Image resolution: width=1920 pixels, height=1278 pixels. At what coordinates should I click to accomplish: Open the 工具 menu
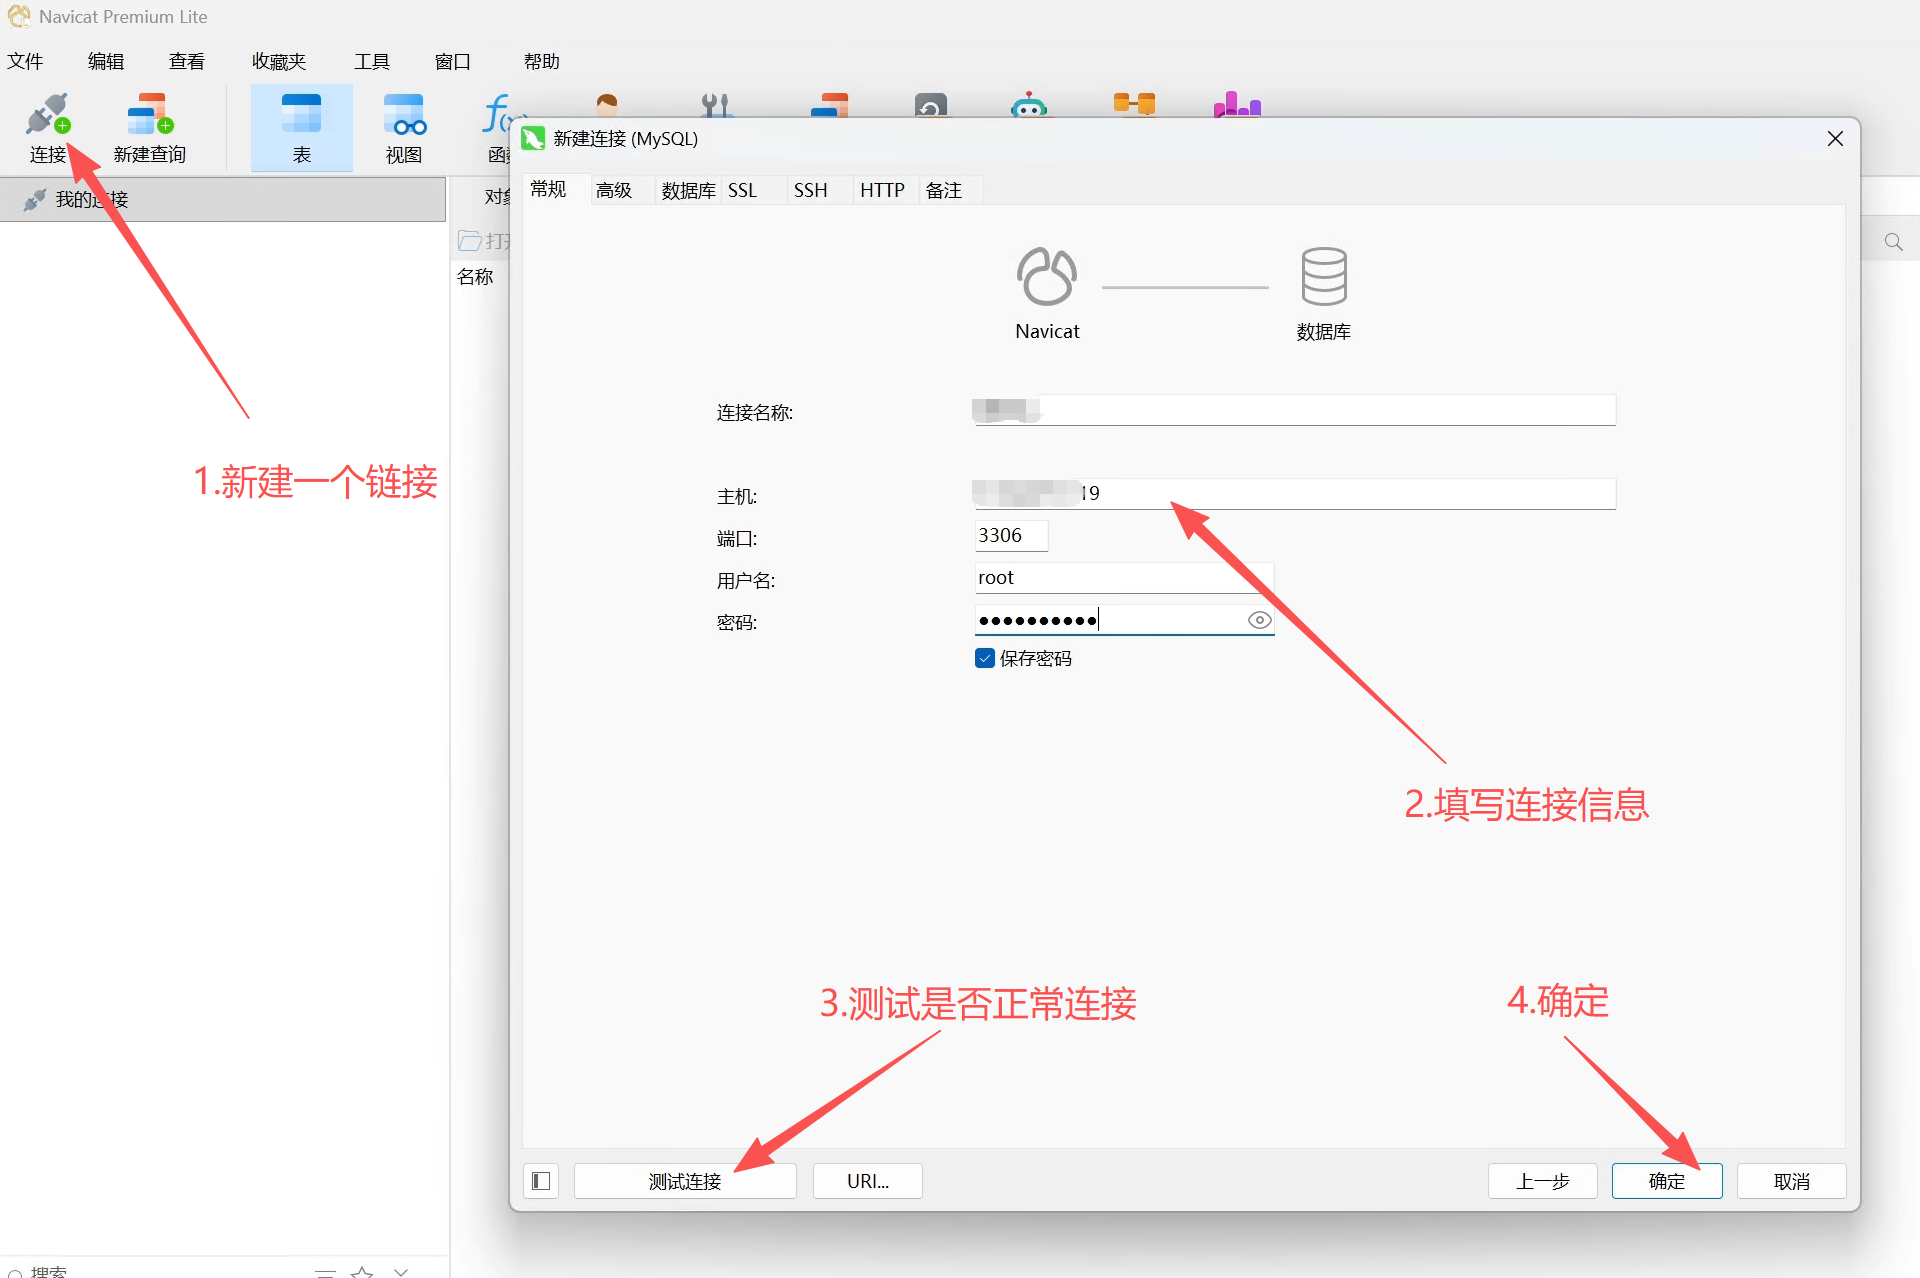tap(371, 62)
